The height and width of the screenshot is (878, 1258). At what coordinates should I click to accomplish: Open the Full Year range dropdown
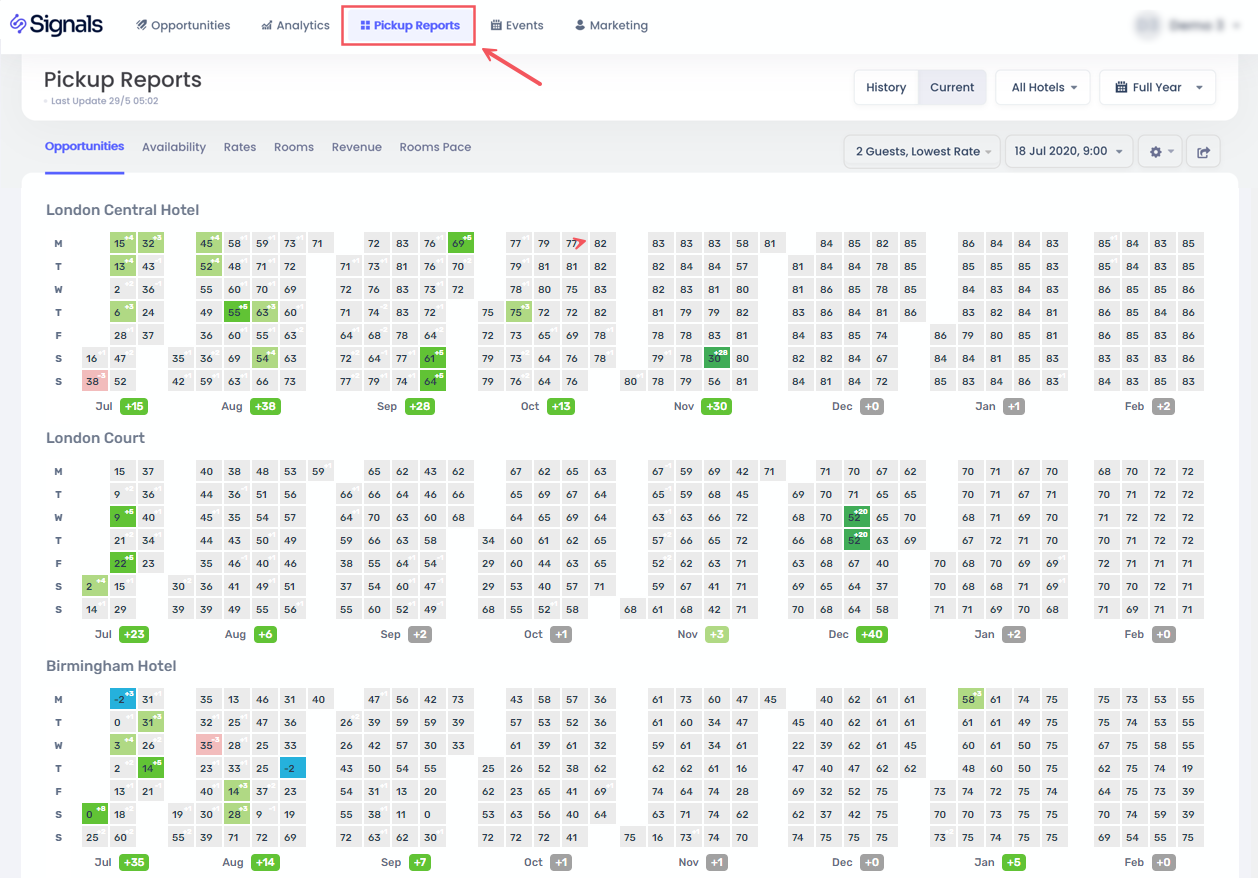[1157, 87]
